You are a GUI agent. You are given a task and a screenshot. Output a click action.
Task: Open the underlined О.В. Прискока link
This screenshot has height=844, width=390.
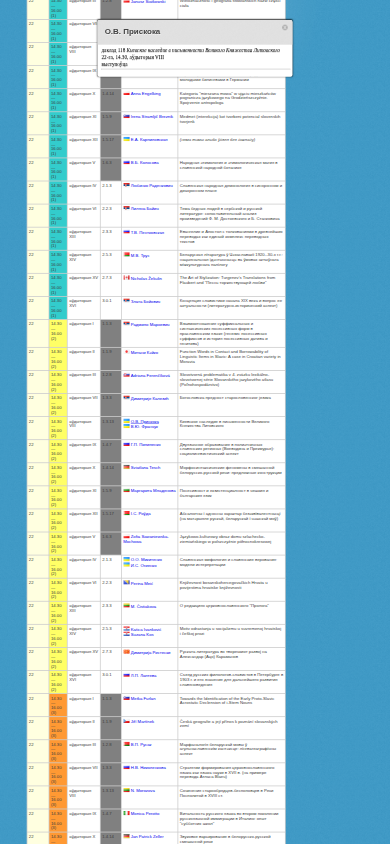coord(145,421)
